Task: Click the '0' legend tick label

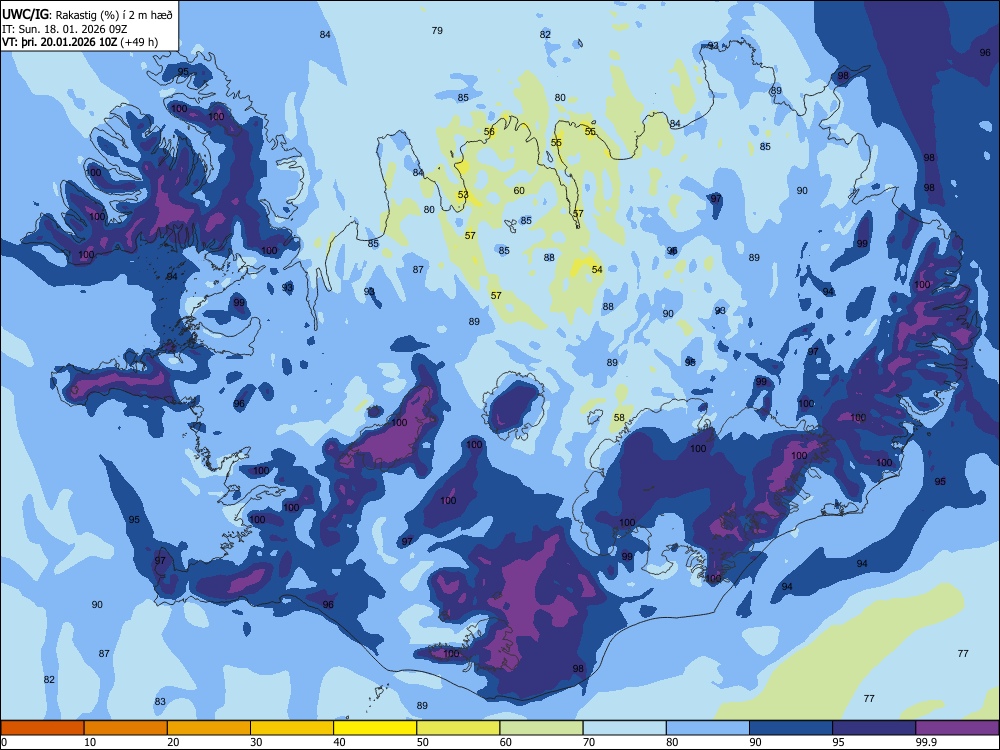Action: click(3, 742)
